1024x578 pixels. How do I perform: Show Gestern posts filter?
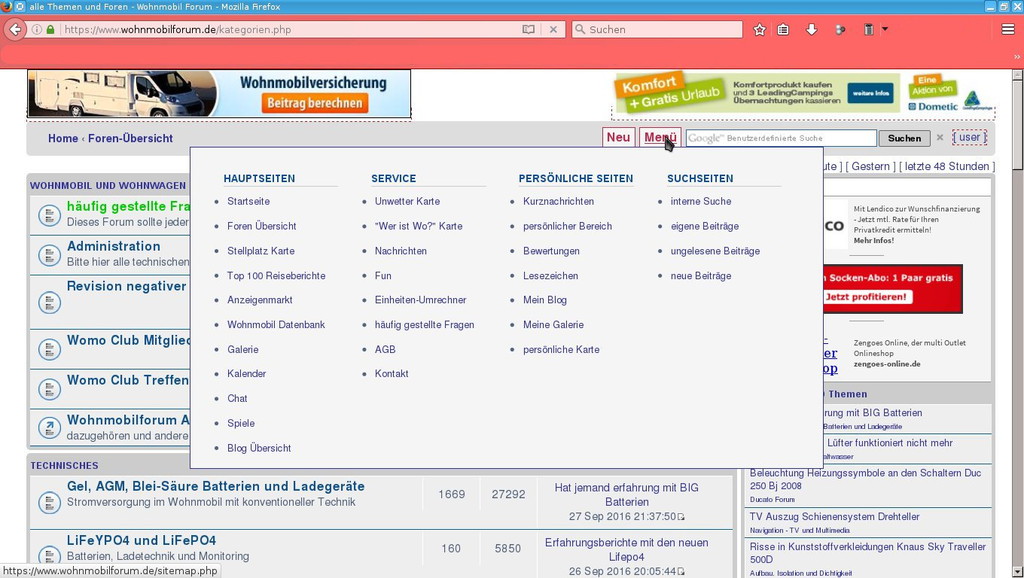(870, 167)
